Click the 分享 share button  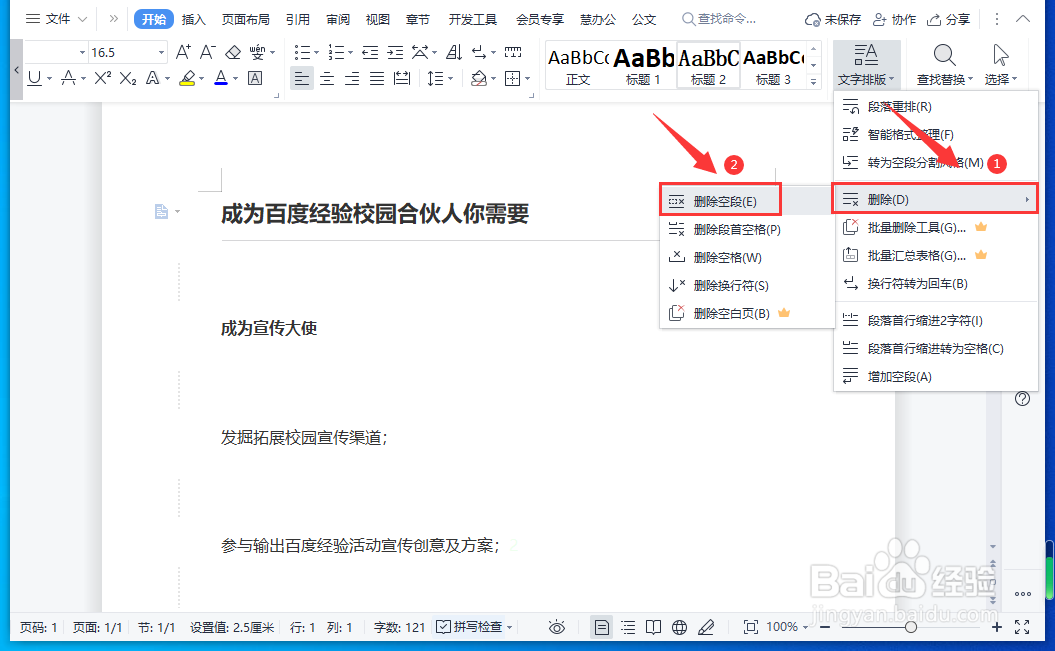(948, 20)
